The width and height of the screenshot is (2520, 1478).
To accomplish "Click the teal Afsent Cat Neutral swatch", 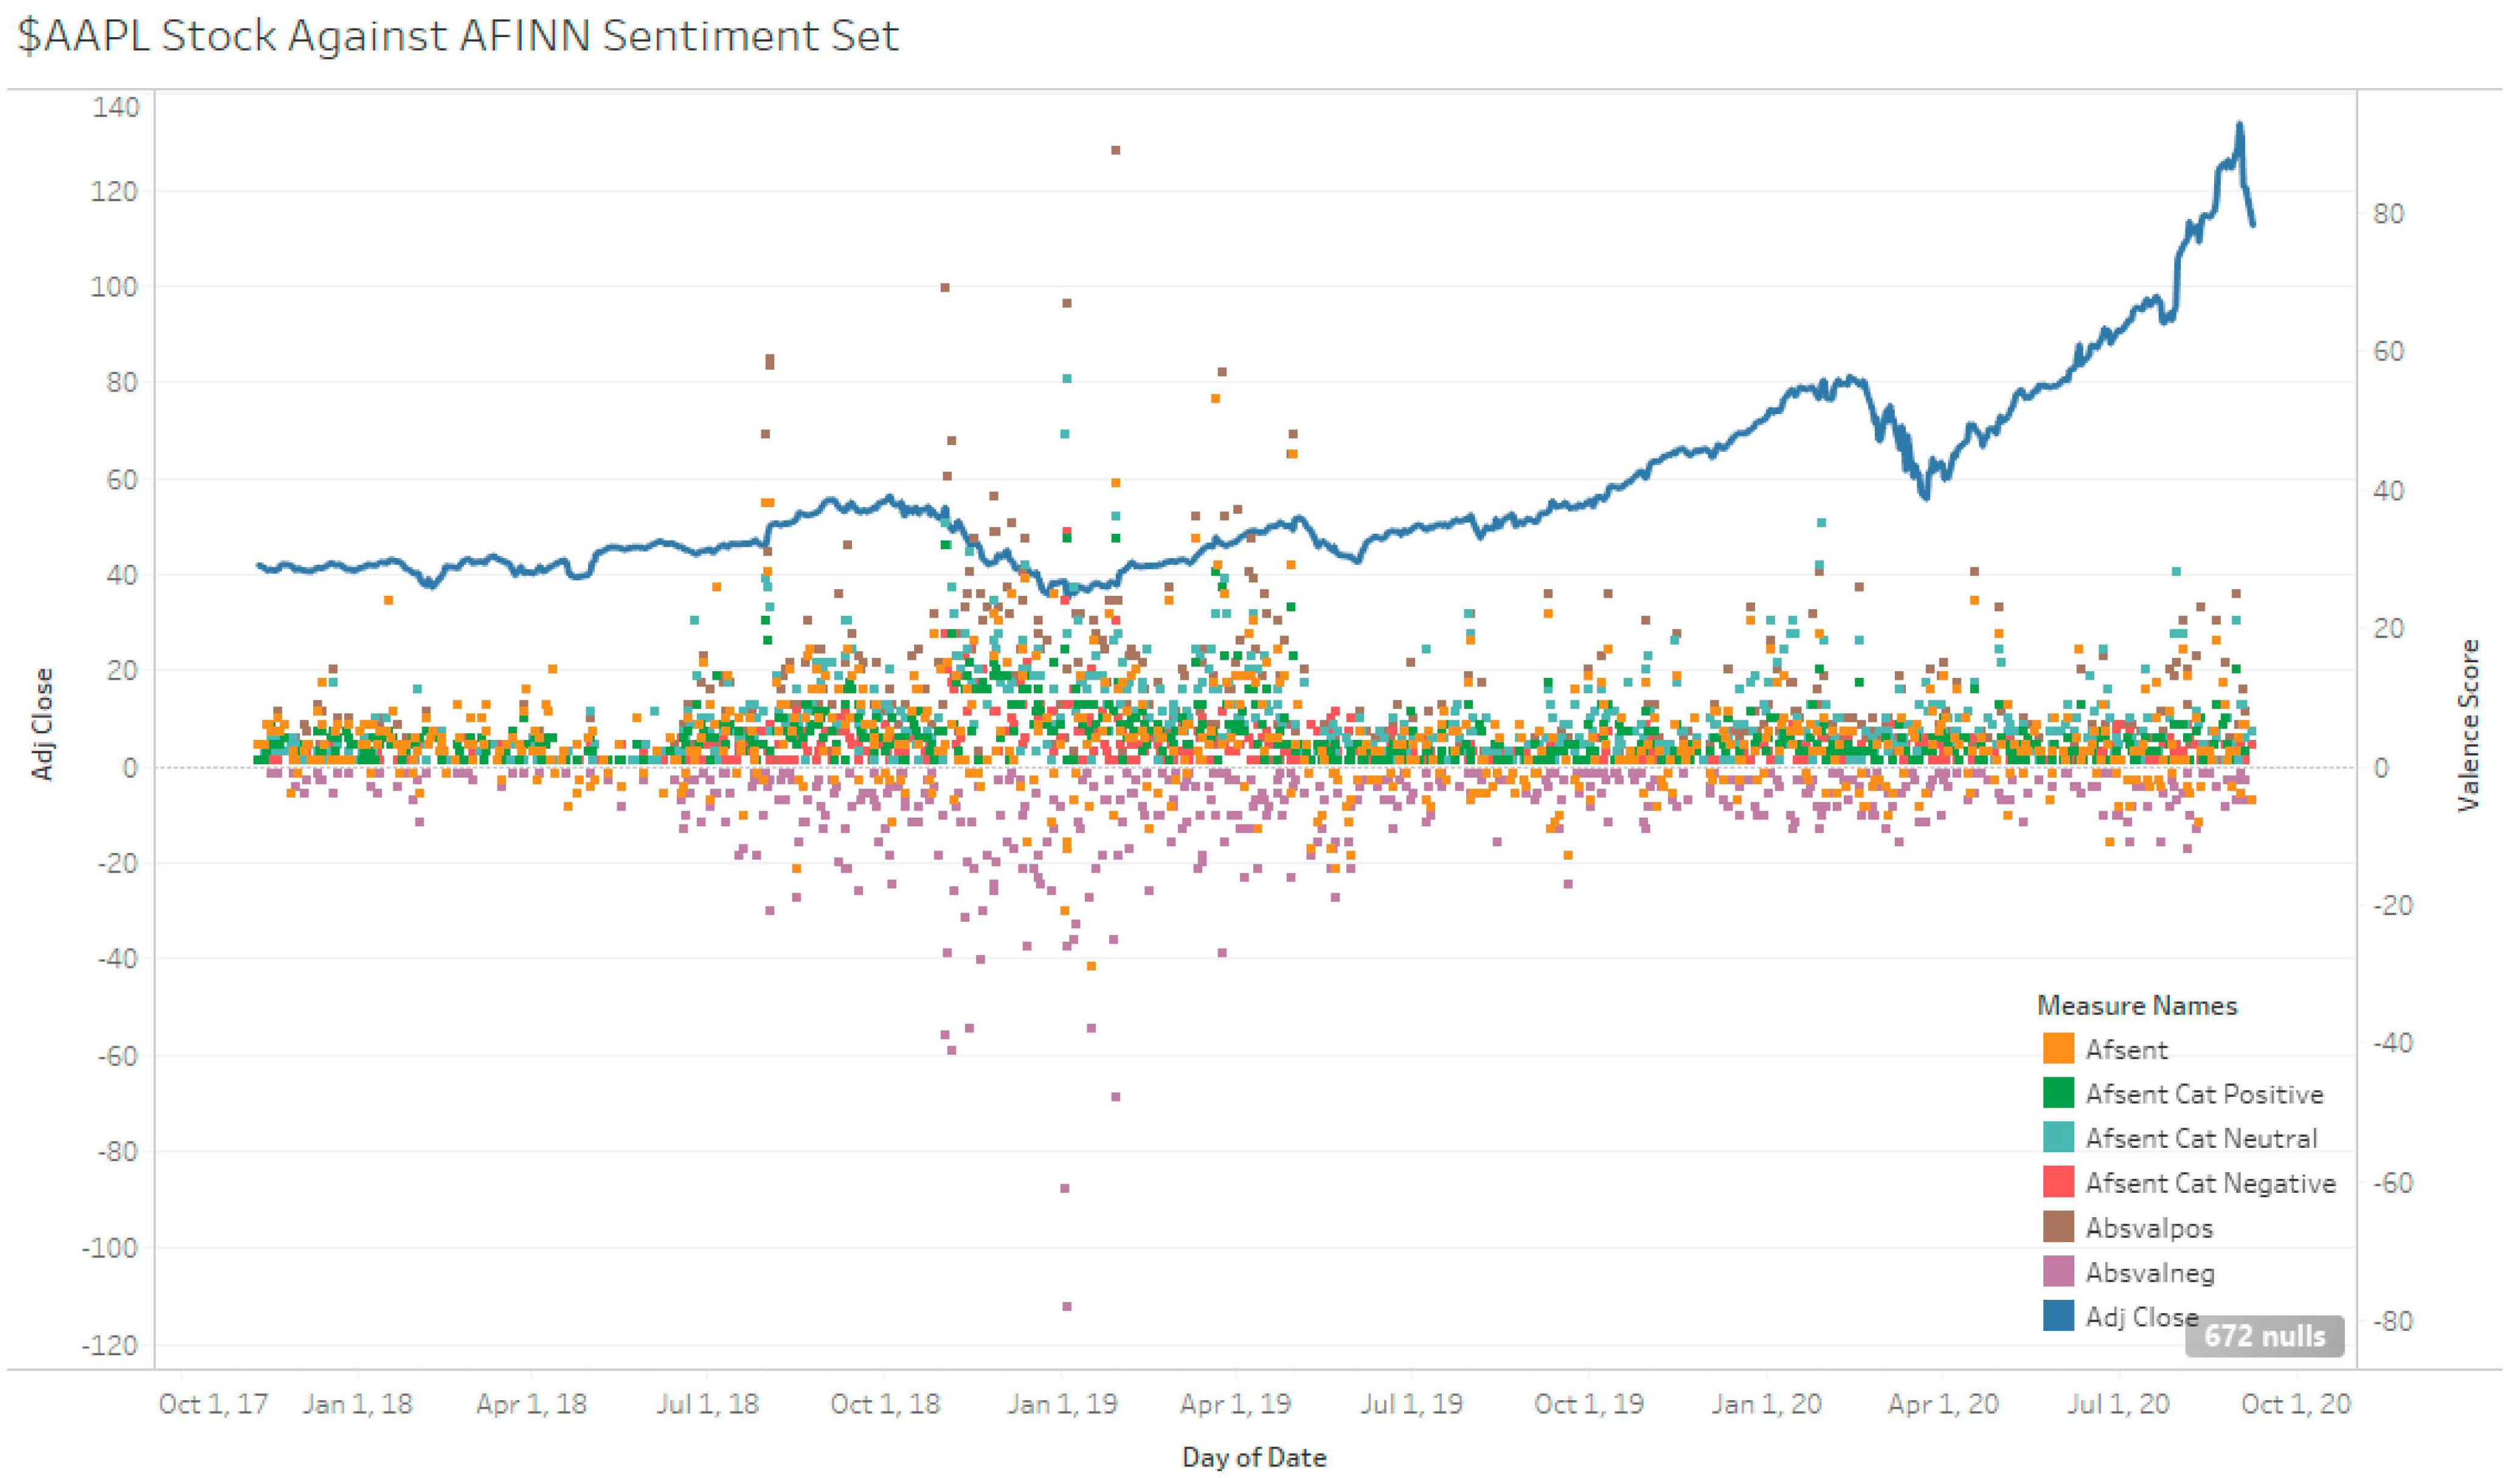I will (2058, 1138).
